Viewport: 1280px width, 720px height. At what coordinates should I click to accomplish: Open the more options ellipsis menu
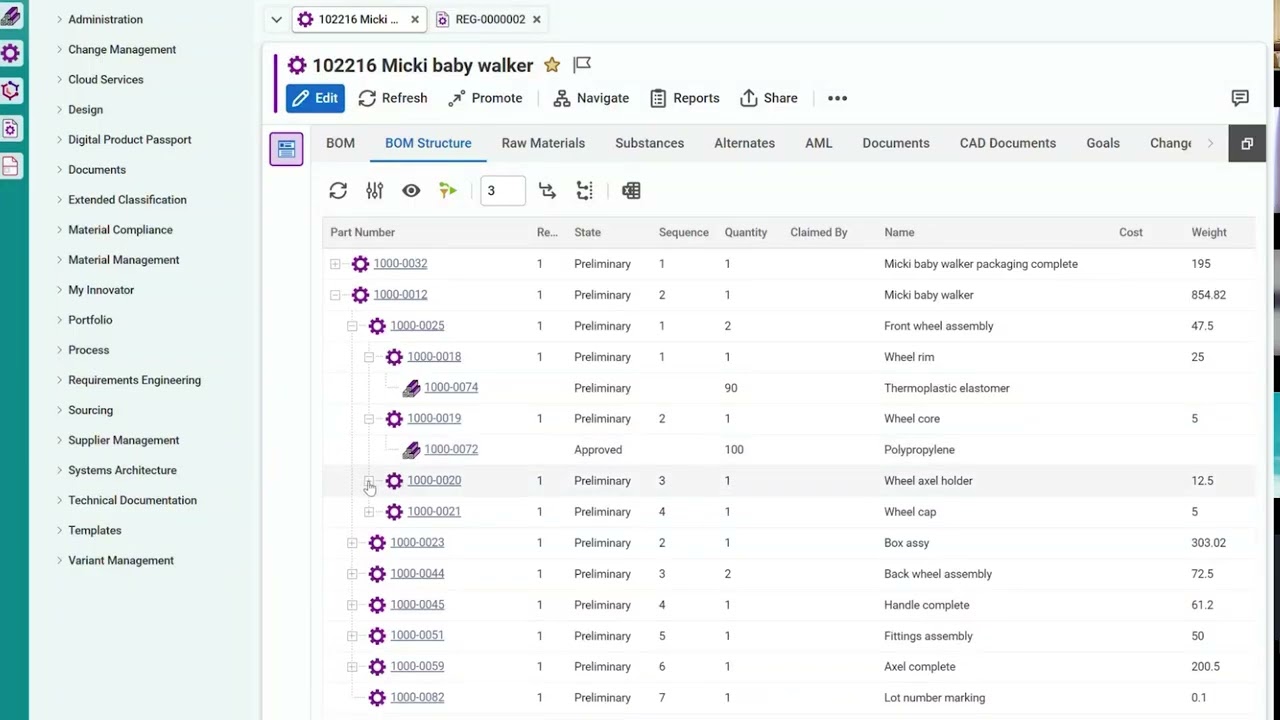838,98
